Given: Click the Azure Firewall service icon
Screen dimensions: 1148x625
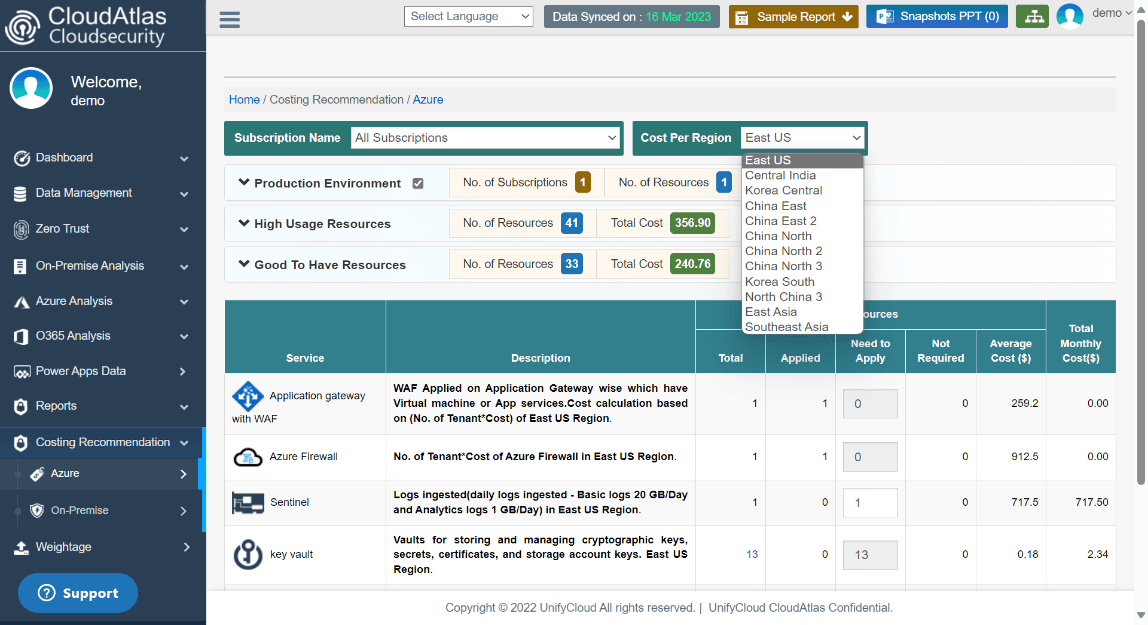Looking at the screenshot, I should (247, 457).
